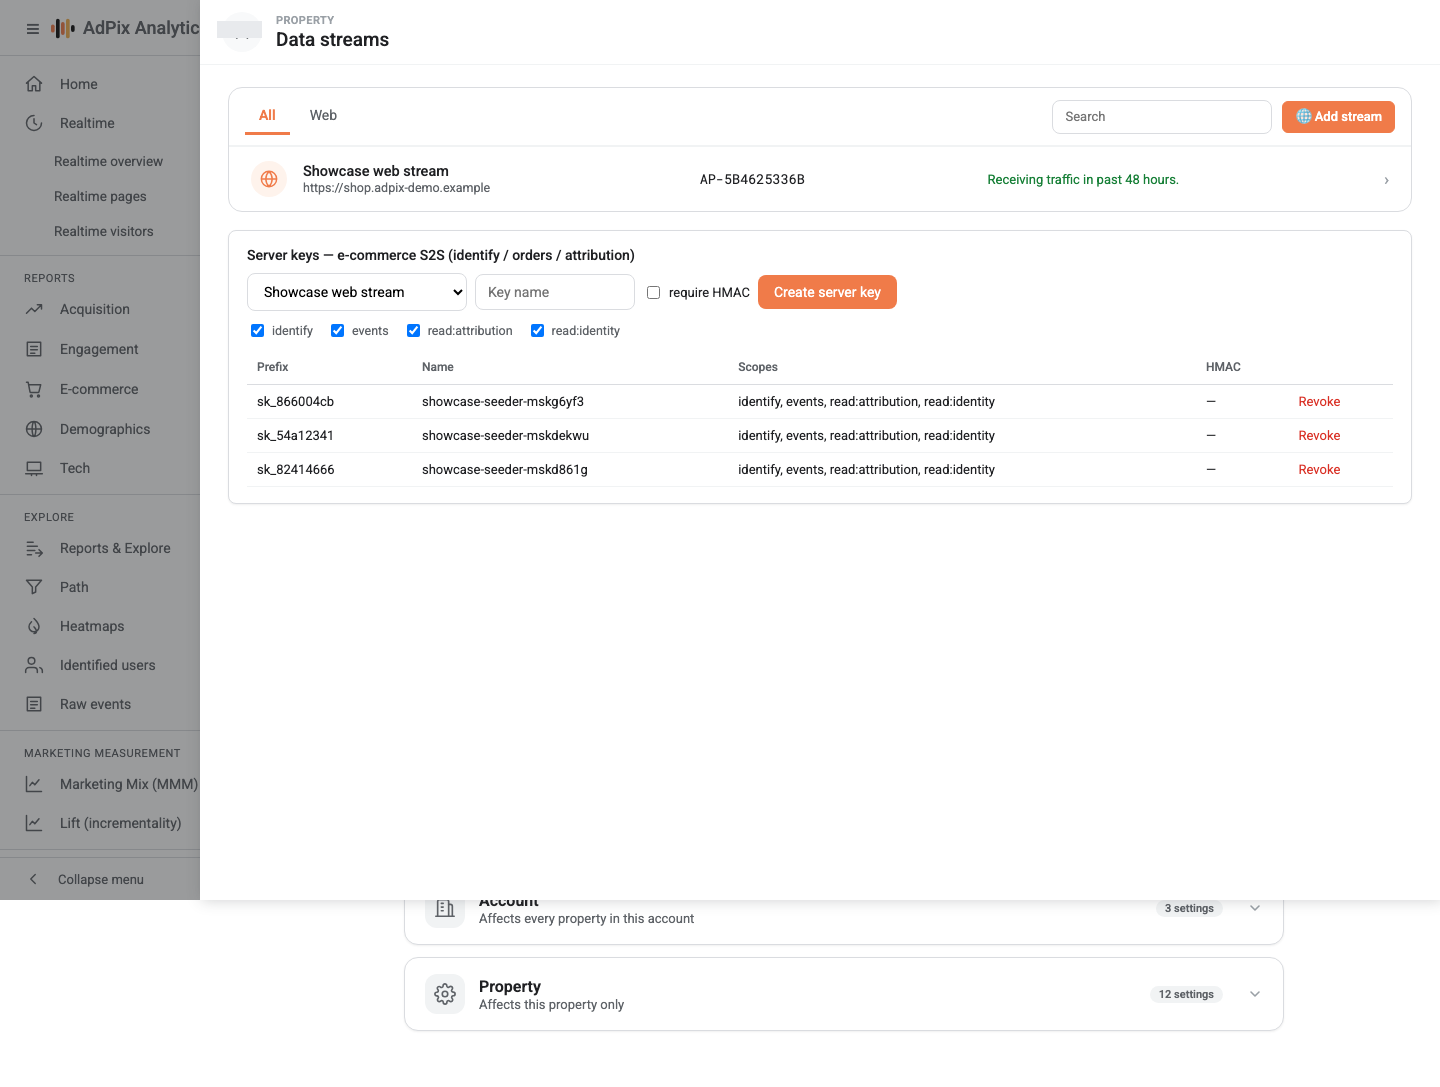Viewport: 1440px width, 1087px height.
Task: Click the E-commerce cart icon
Action: click(x=34, y=389)
